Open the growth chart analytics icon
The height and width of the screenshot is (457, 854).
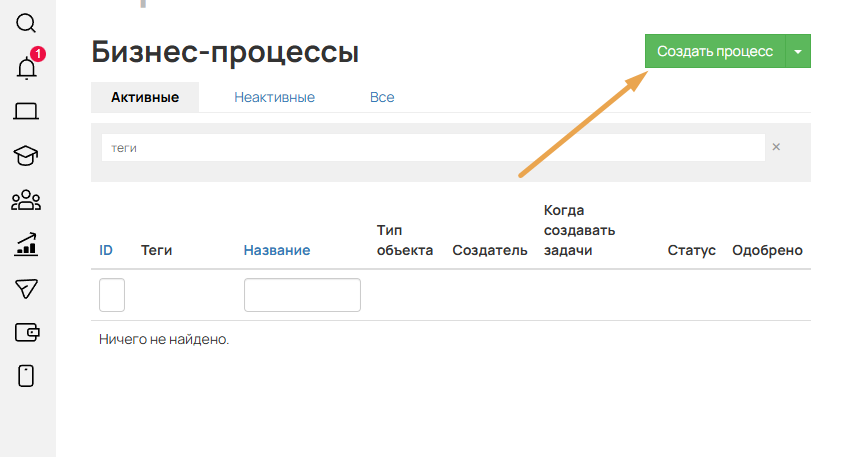pos(27,244)
